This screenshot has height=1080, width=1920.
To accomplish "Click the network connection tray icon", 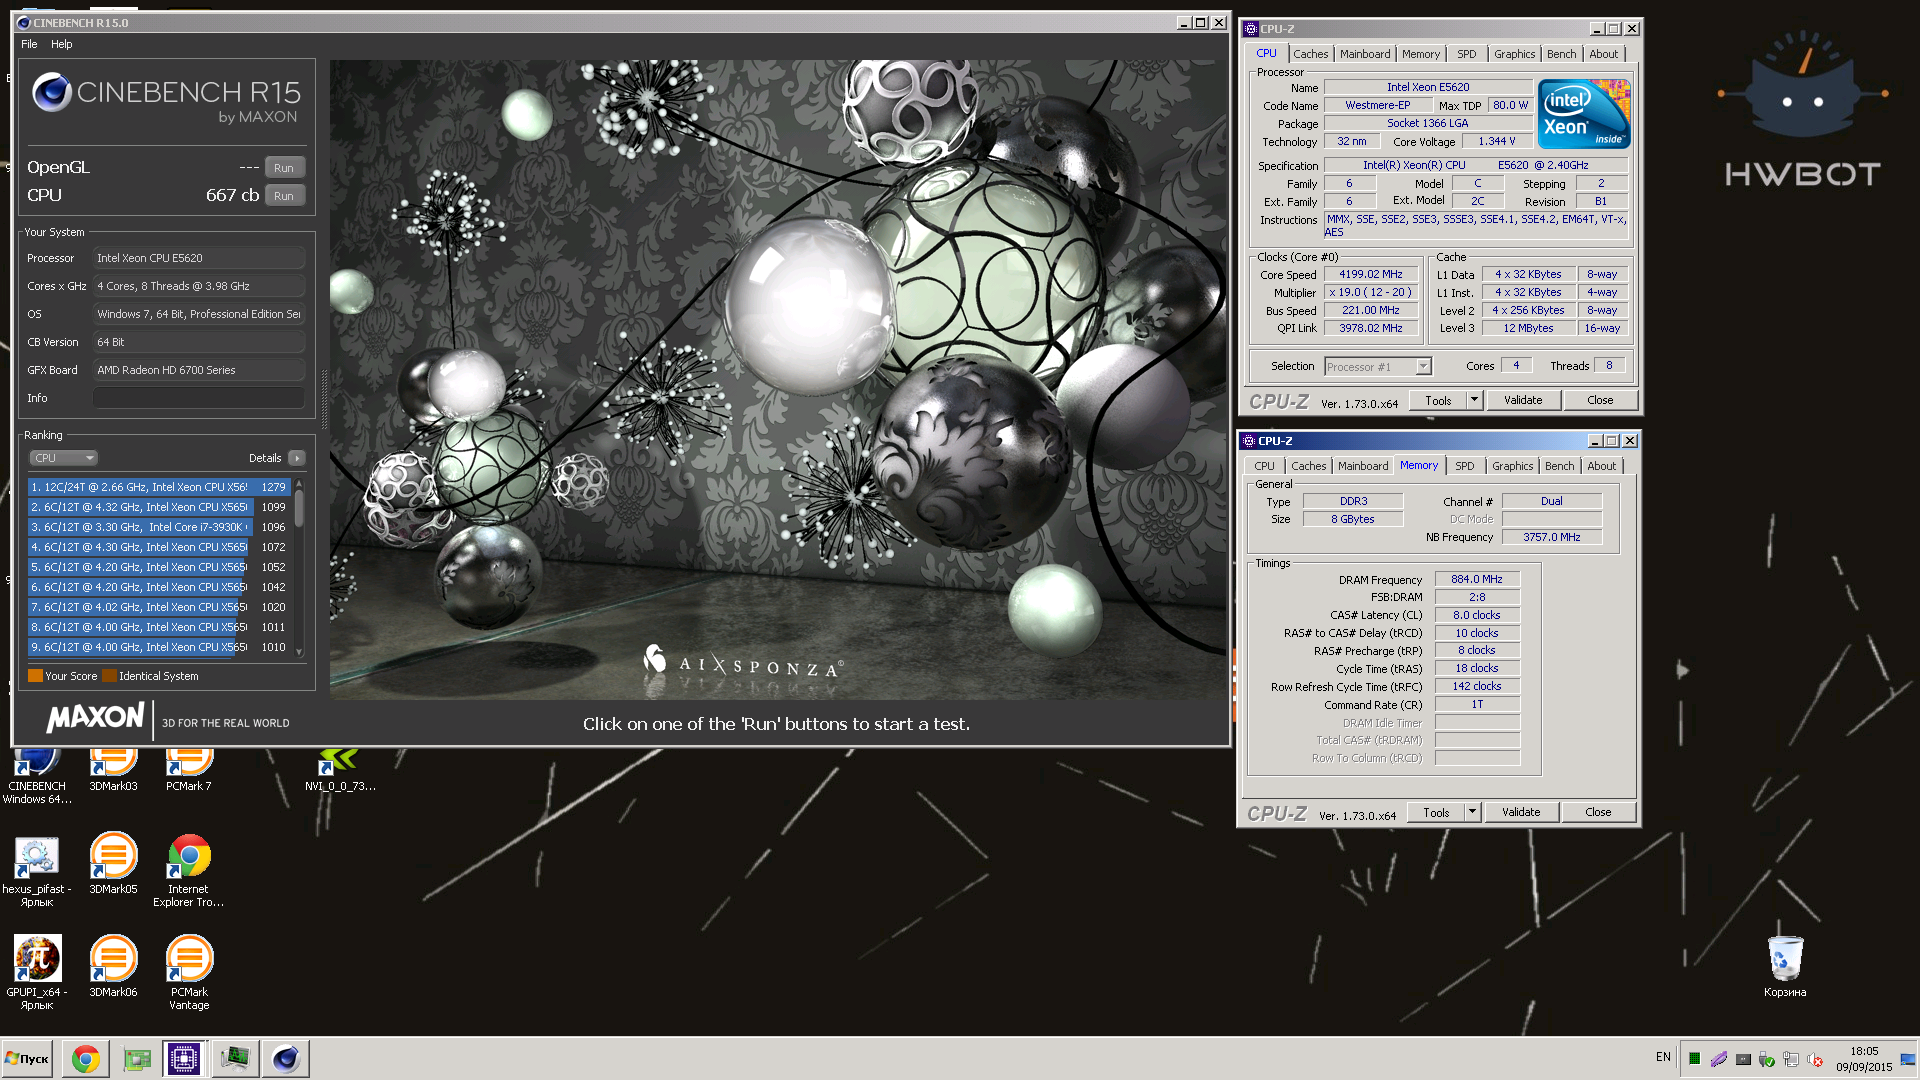I will (1791, 1059).
